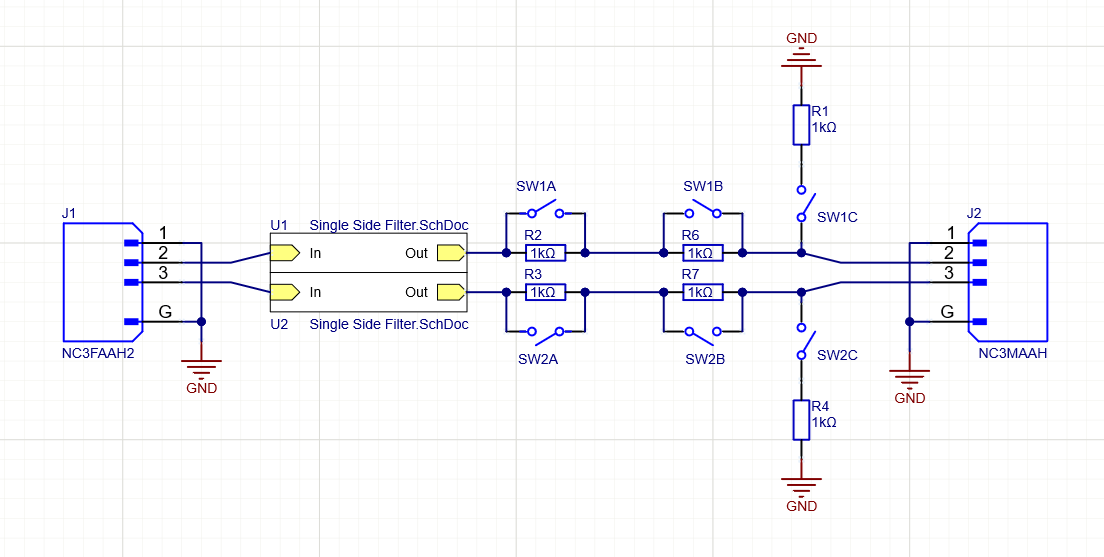Image resolution: width=1104 pixels, height=557 pixels.
Task: Click the R2 1kΩ resistor symbol
Action: click(x=546, y=253)
